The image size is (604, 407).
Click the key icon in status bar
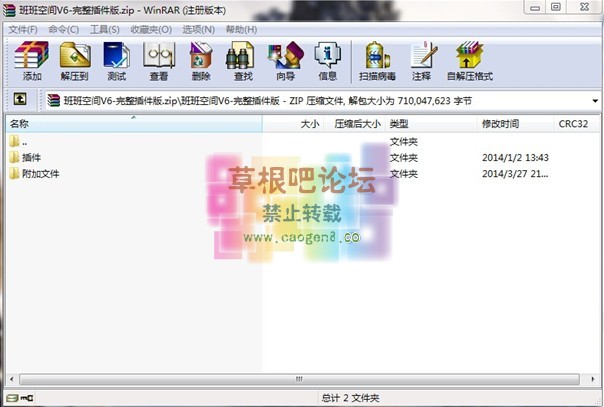[27, 398]
